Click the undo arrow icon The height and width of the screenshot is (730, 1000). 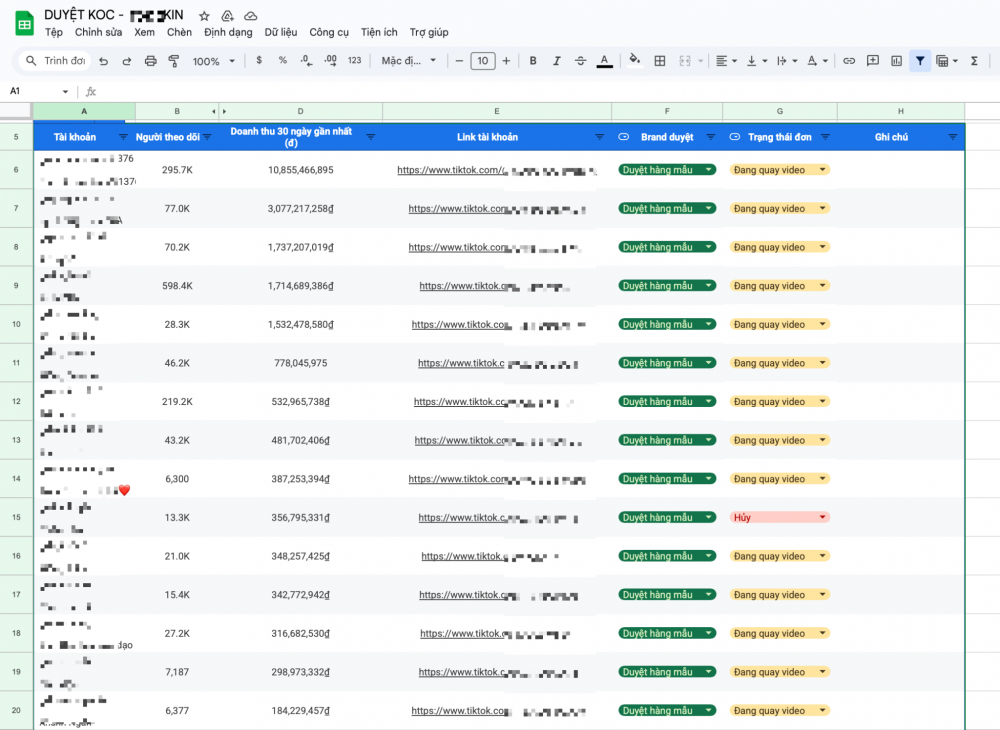pos(103,61)
